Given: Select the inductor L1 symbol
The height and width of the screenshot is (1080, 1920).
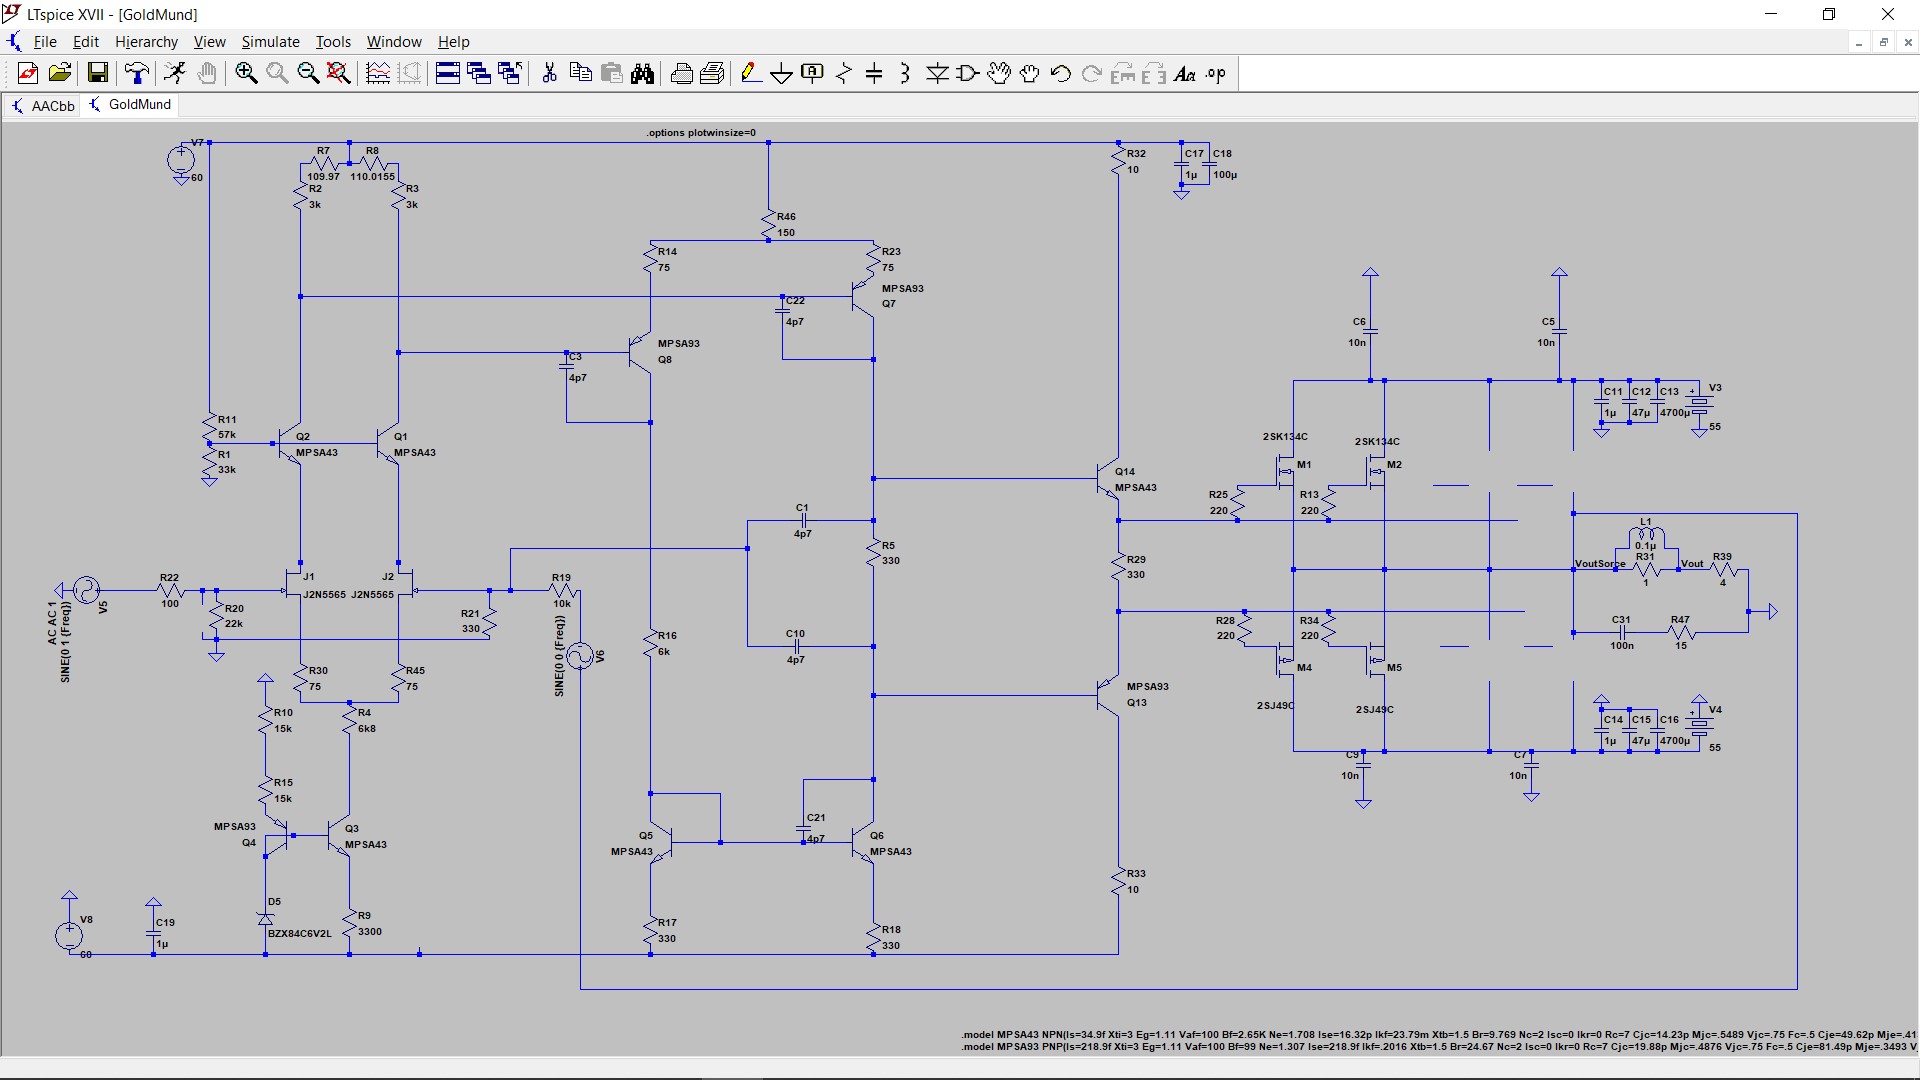Looking at the screenshot, I should pos(1646,538).
